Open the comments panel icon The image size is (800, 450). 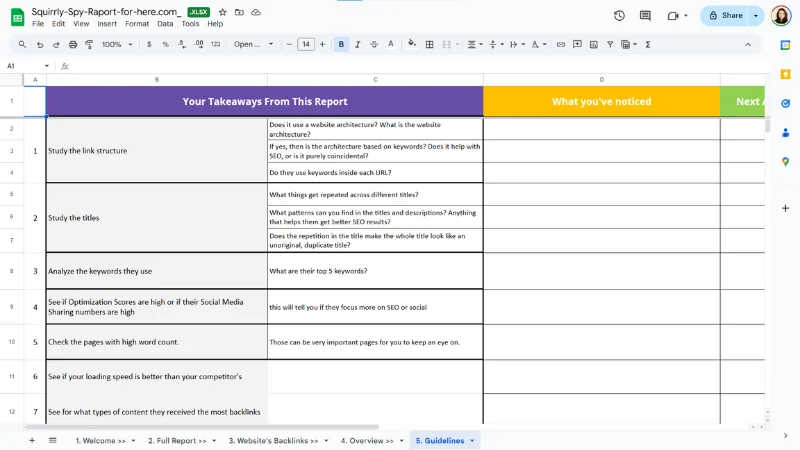click(645, 15)
